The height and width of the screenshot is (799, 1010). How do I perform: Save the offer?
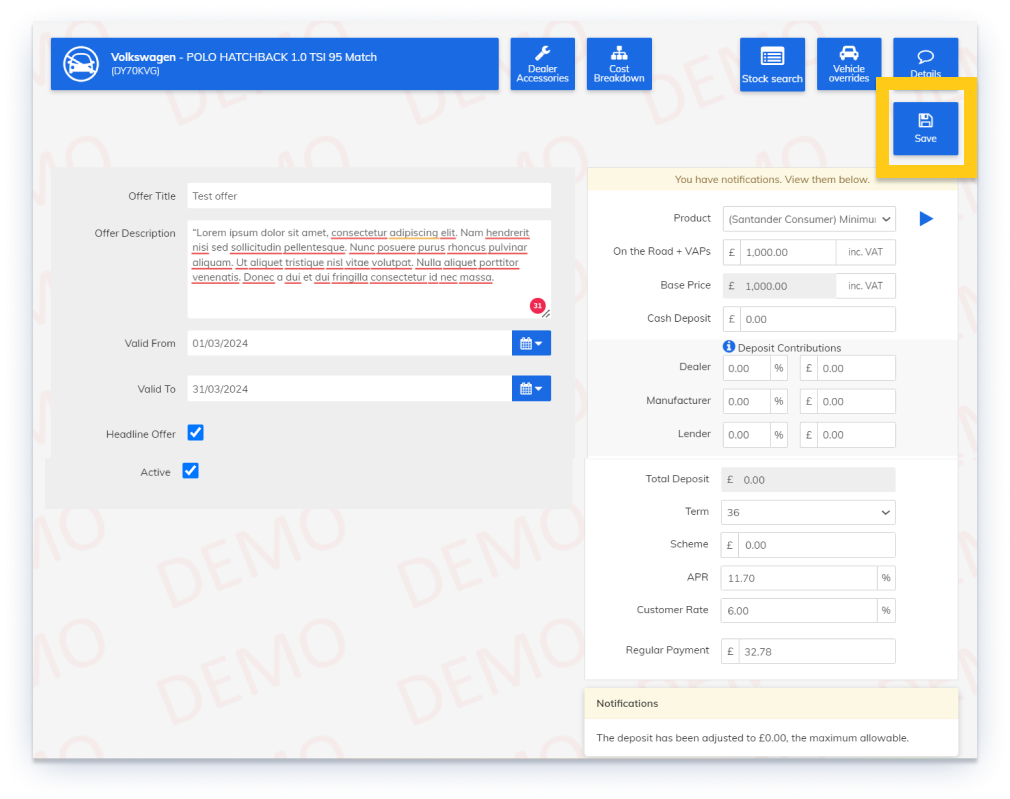925,128
